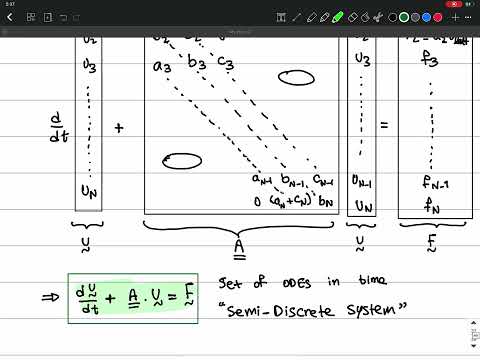Tap the green highlighted equation box
This screenshot has height=360, width=480.
point(133,298)
